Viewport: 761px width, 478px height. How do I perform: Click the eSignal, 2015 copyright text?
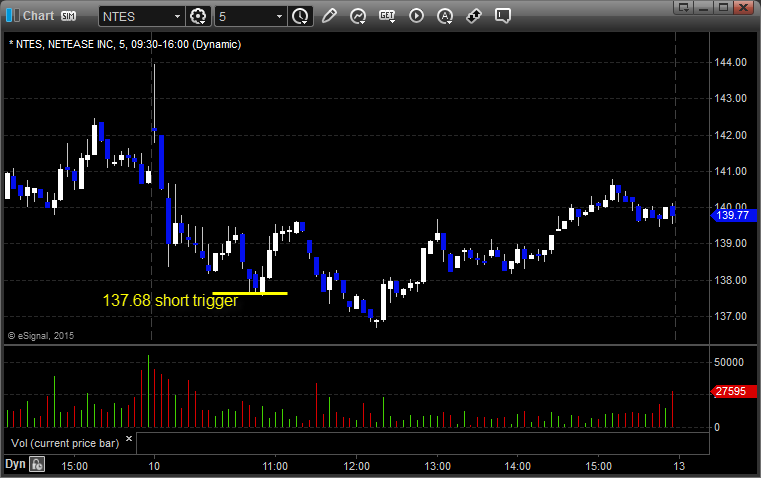tap(41, 336)
